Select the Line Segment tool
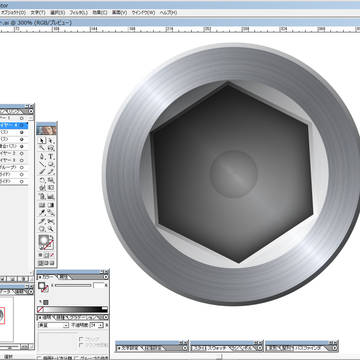360x360 pixels. (x=42, y=164)
